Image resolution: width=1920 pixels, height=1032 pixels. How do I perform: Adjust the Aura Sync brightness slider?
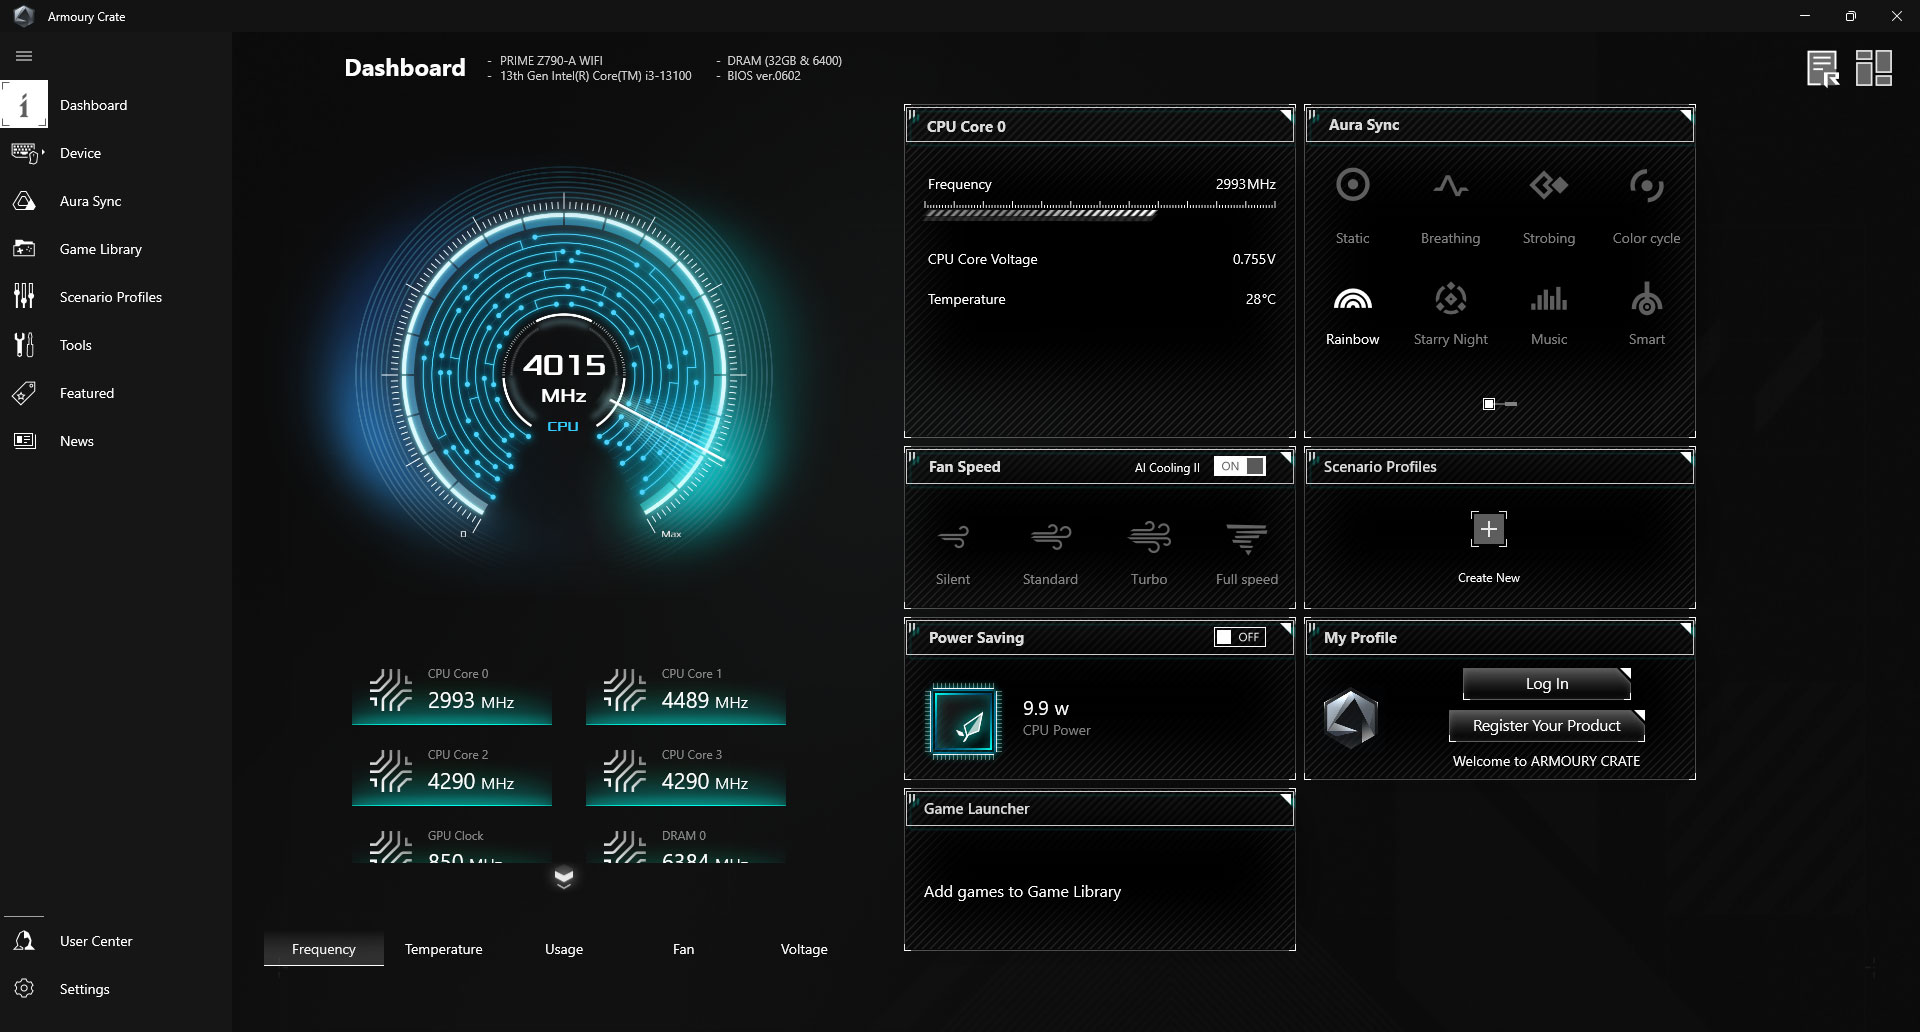pyautogui.click(x=1498, y=403)
